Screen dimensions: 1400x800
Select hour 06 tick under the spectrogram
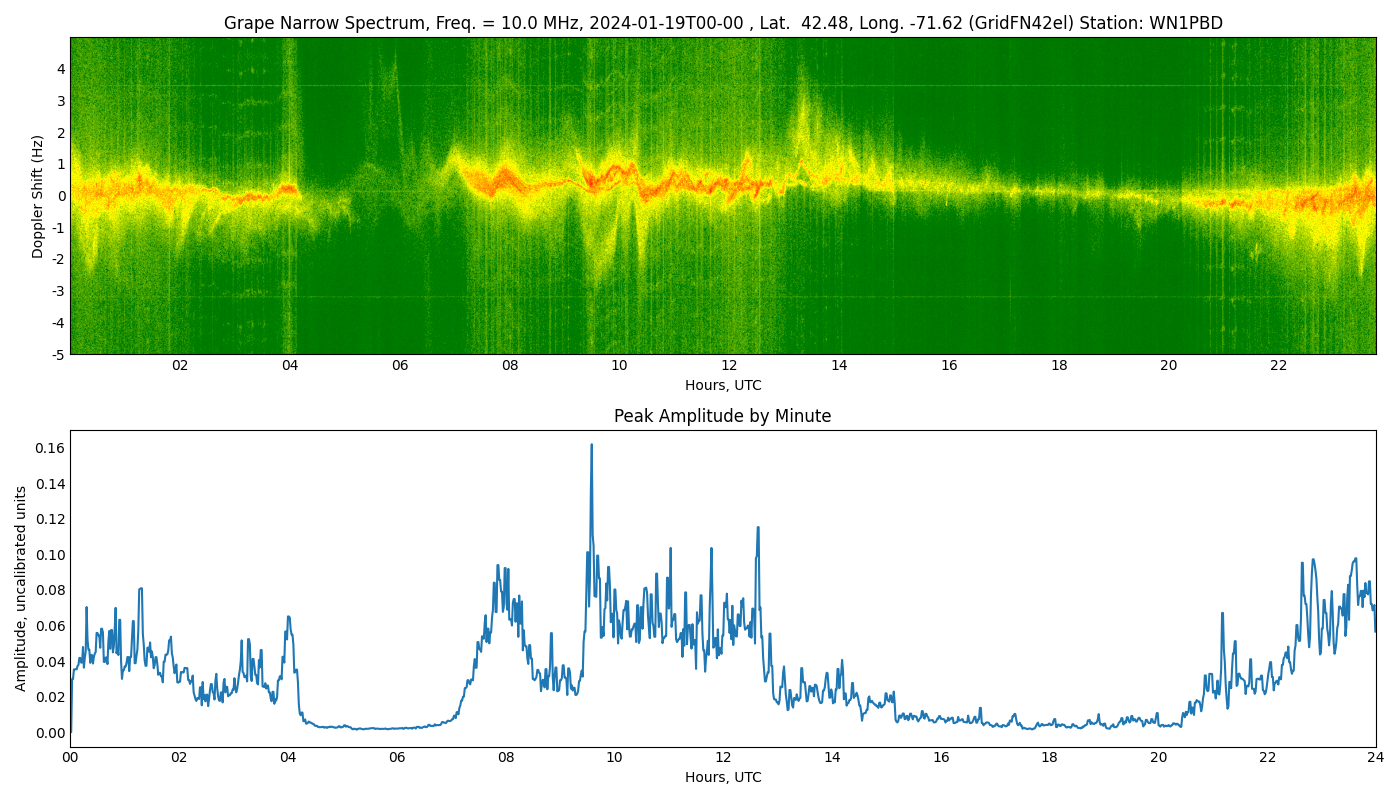pyautogui.click(x=400, y=366)
